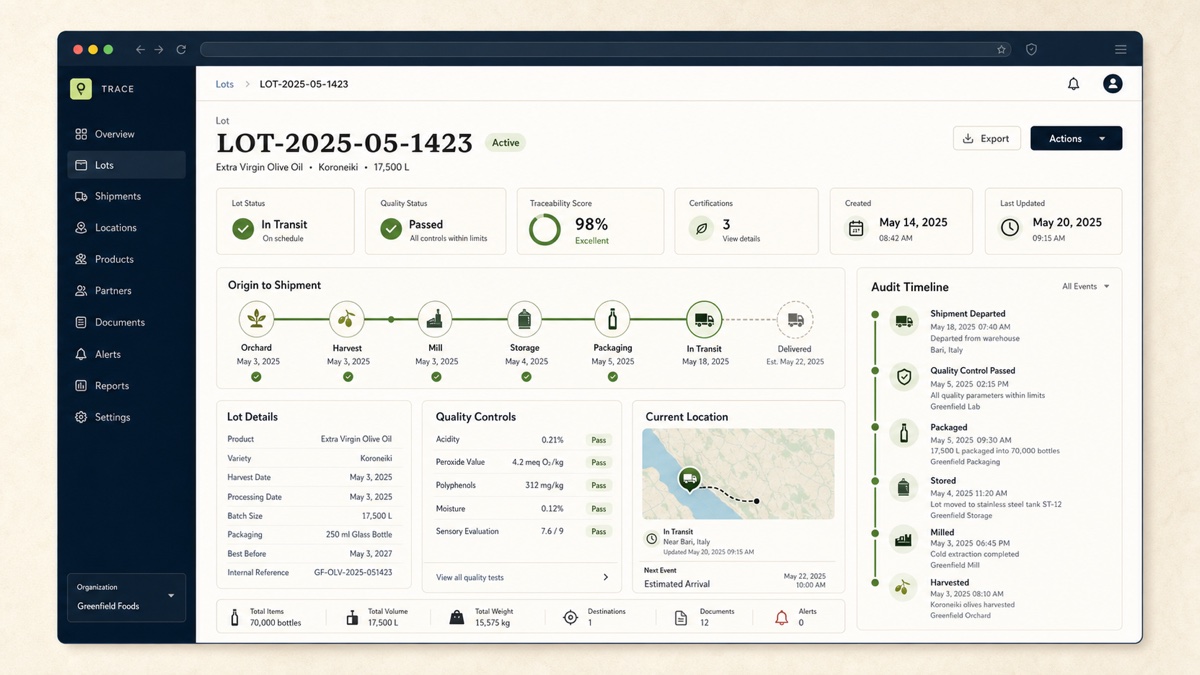Reload the page with browser refresh
1200x675 pixels.
pyautogui.click(x=181, y=49)
